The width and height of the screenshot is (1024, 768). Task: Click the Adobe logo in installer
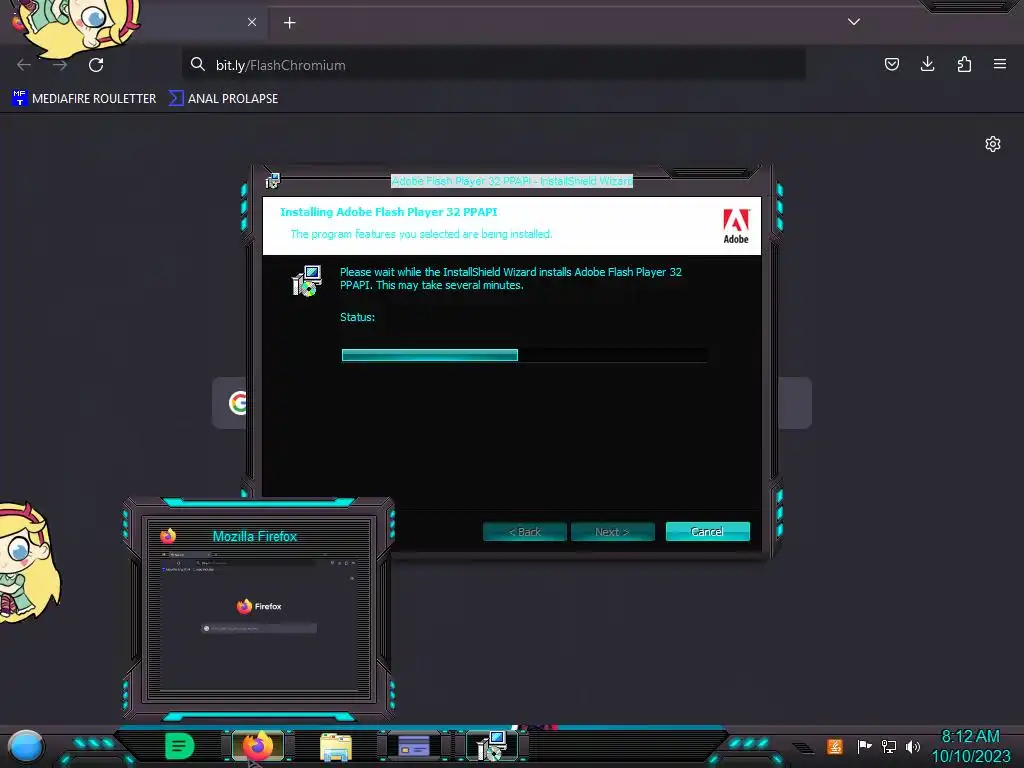click(736, 226)
